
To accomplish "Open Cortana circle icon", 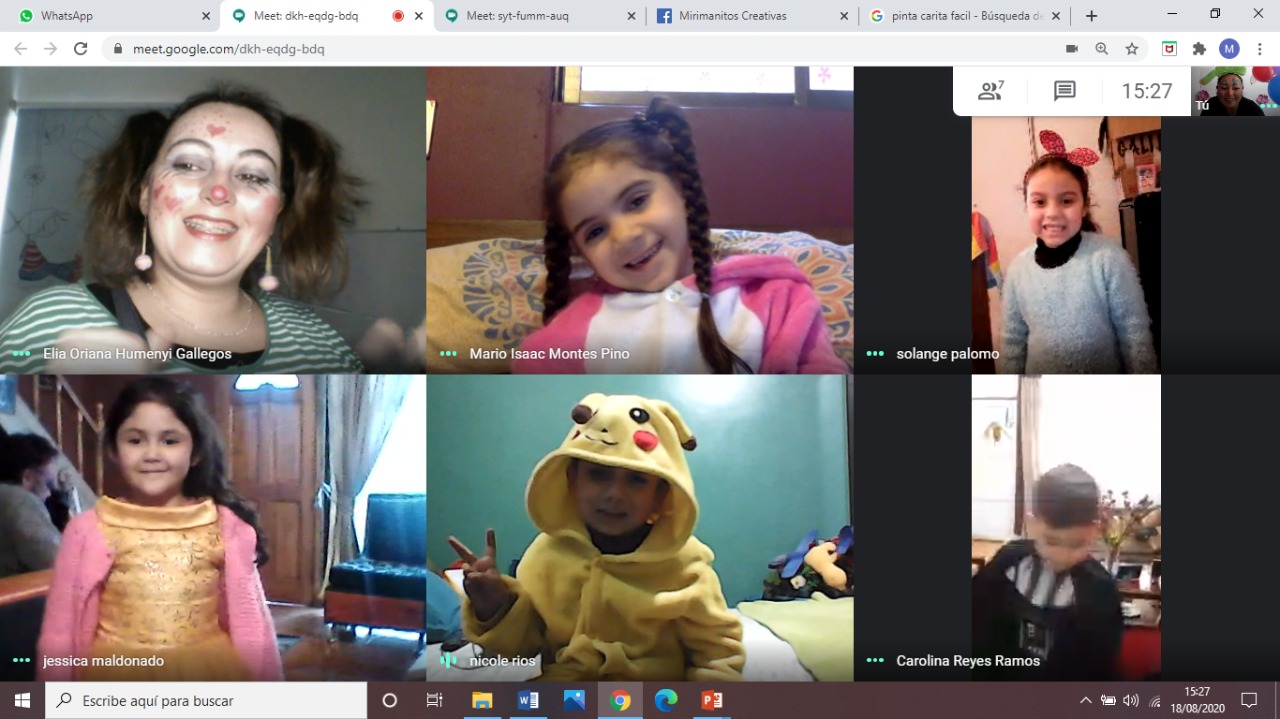I will (x=390, y=700).
